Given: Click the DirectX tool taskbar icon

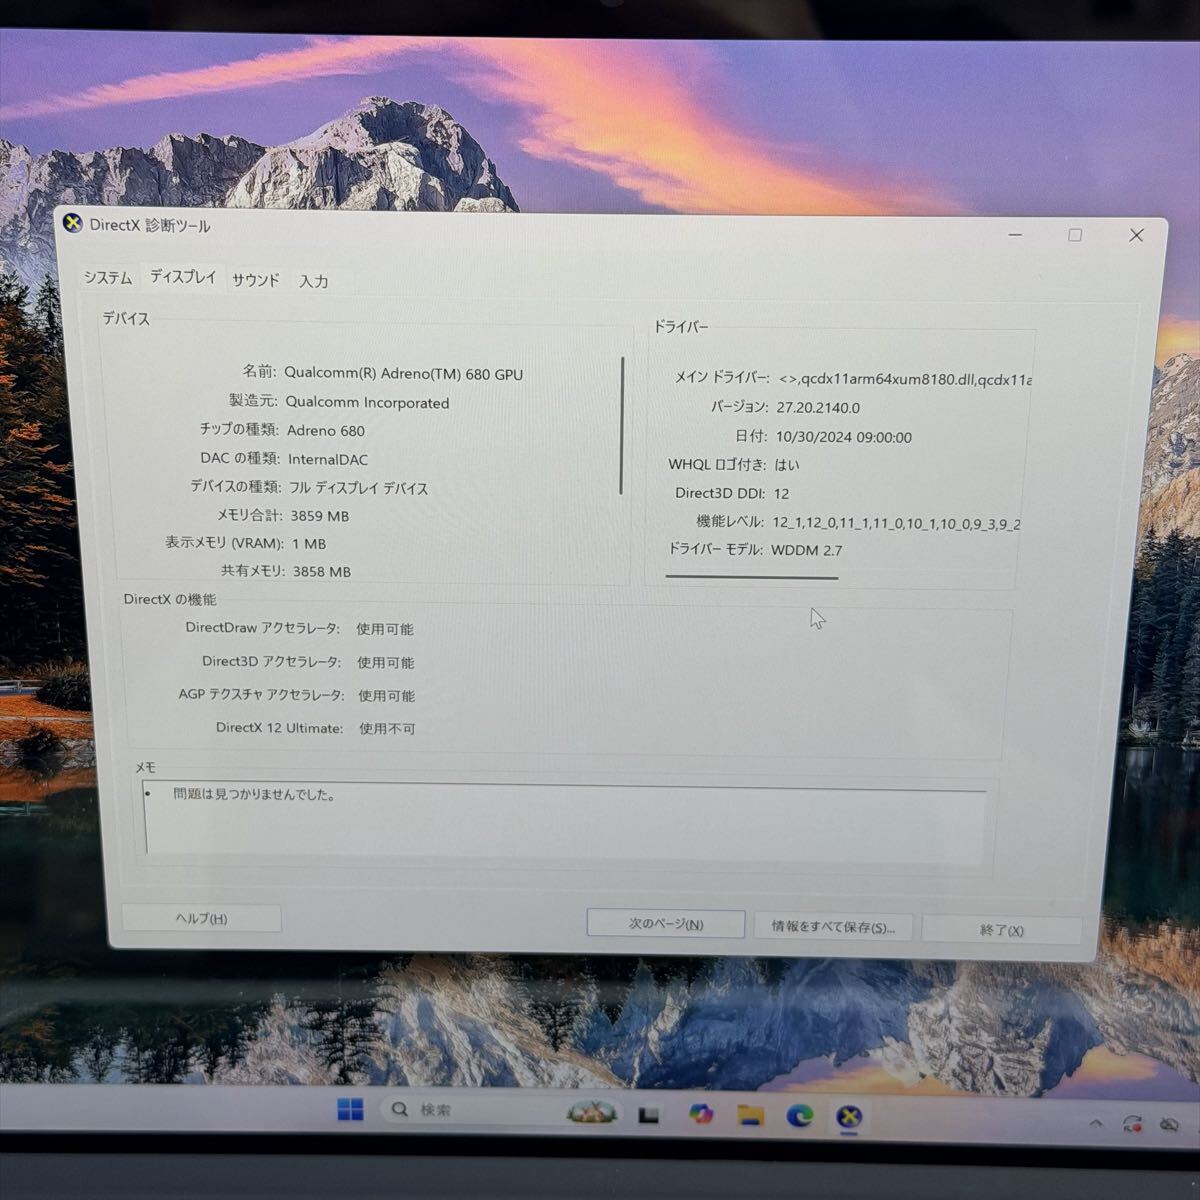Looking at the screenshot, I should point(849,1117).
